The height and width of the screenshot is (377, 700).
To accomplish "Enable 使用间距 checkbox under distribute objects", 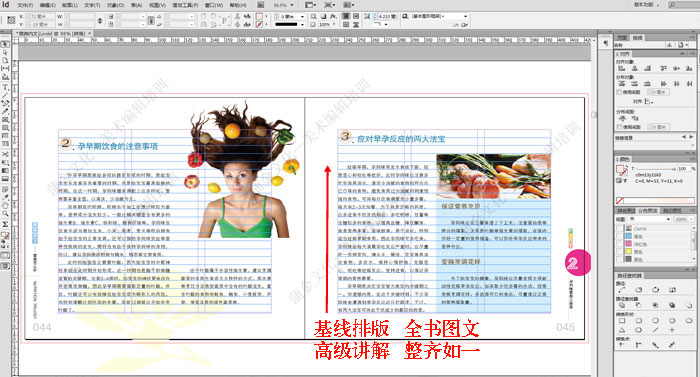I will [x=619, y=92].
